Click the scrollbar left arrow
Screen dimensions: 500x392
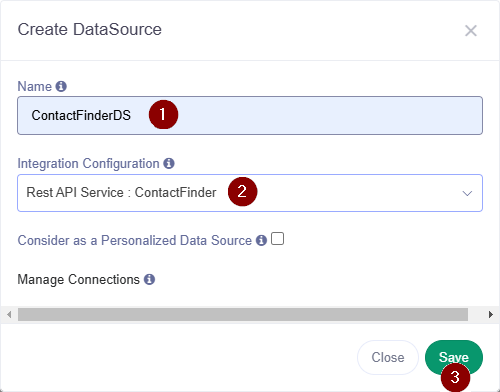(9, 314)
